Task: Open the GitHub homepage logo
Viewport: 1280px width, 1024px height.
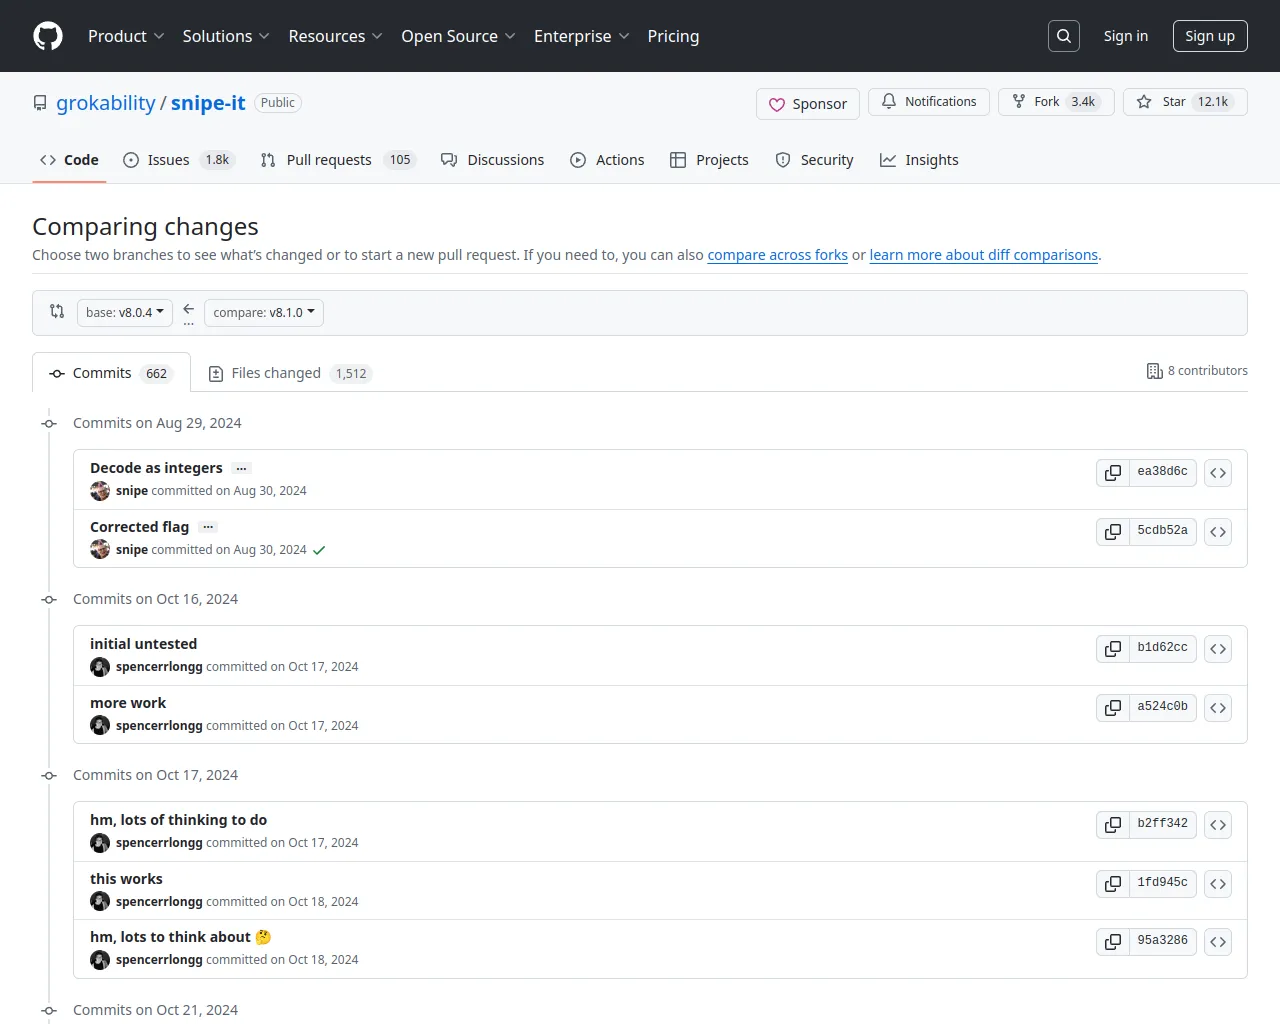Action: (x=48, y=36)
